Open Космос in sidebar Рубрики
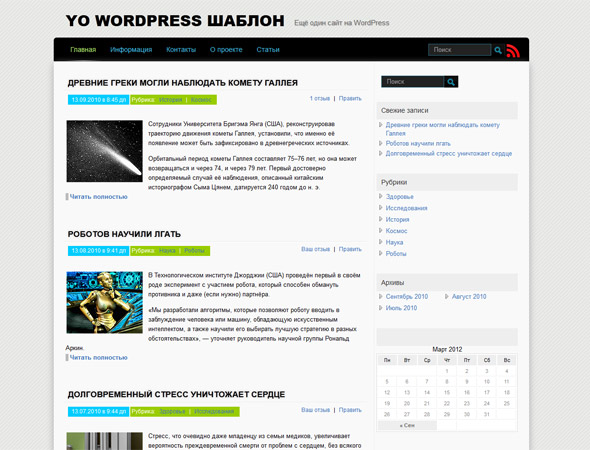The height and width of the screenshot is (450, 590). coord(396,231)
